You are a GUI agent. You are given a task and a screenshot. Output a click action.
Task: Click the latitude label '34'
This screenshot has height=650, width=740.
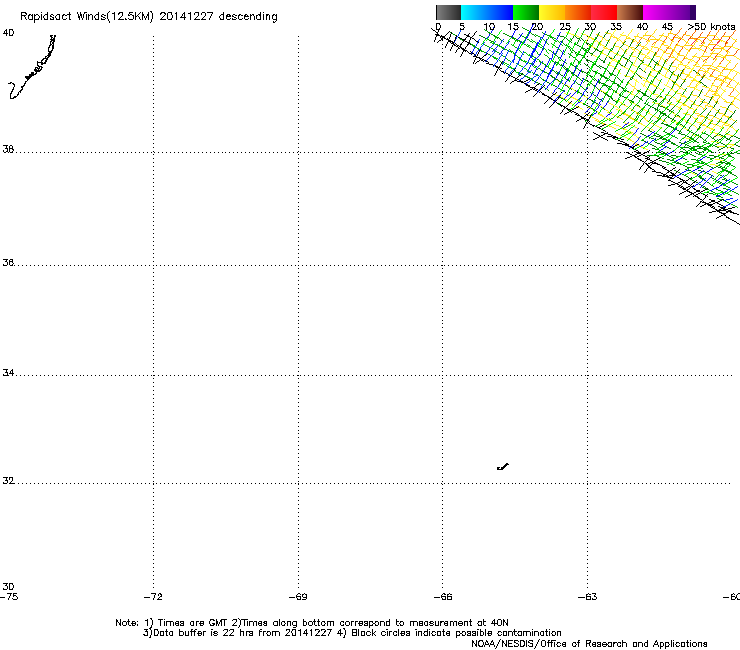click(8, 373)
